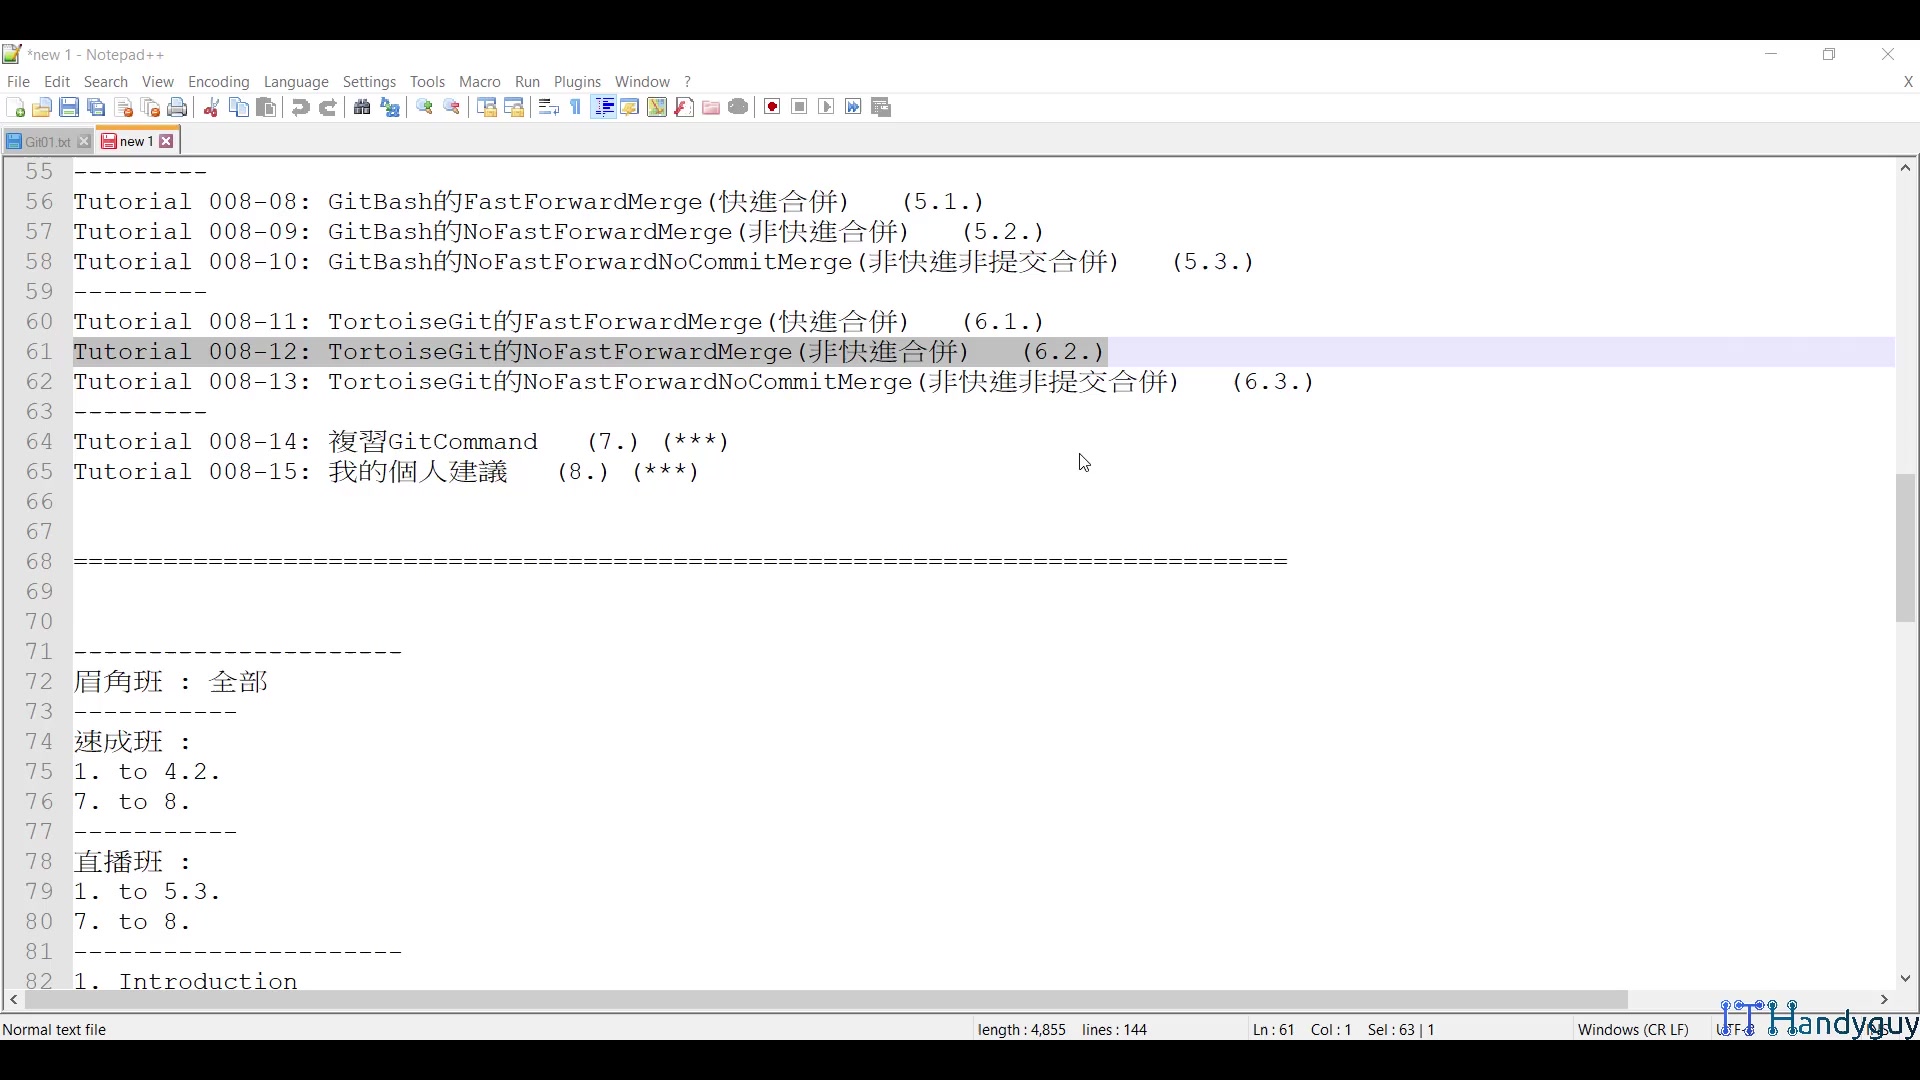Save the current document via toolbar

69,108
